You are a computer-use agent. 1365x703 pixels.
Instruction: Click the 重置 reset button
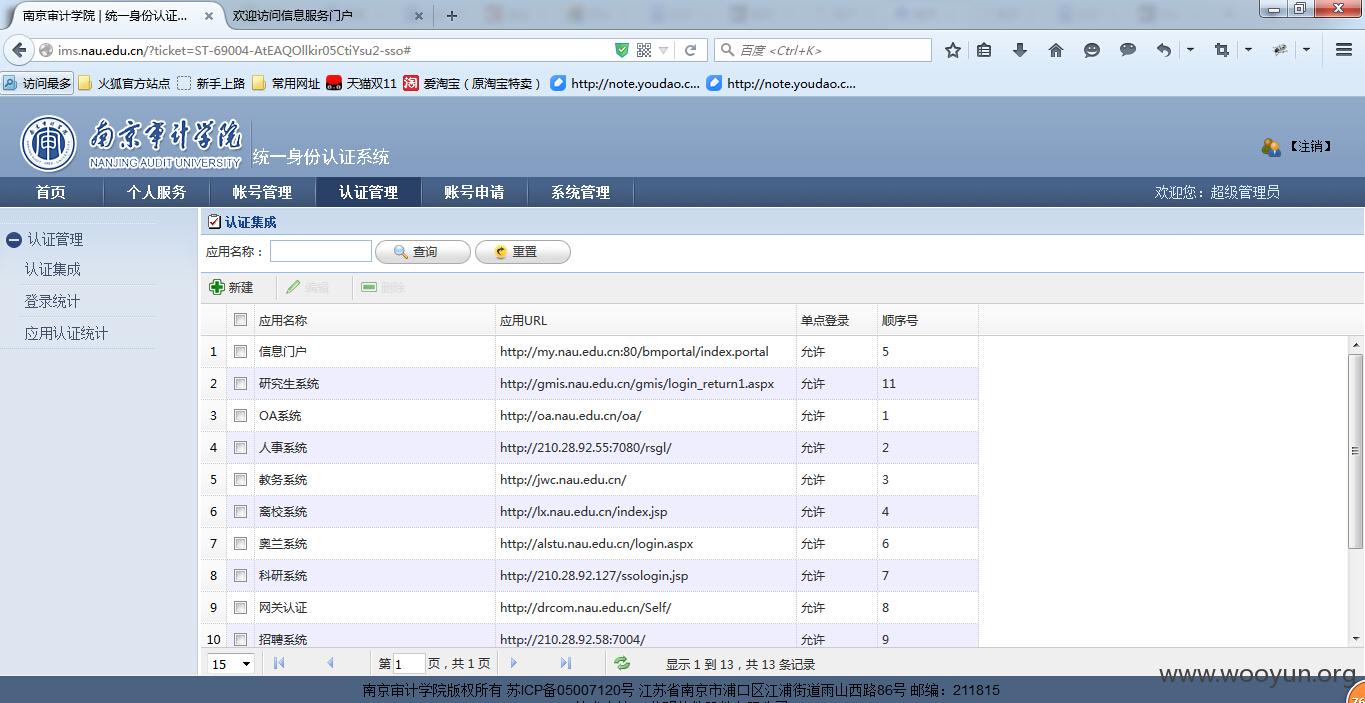(x=522, y=252)
